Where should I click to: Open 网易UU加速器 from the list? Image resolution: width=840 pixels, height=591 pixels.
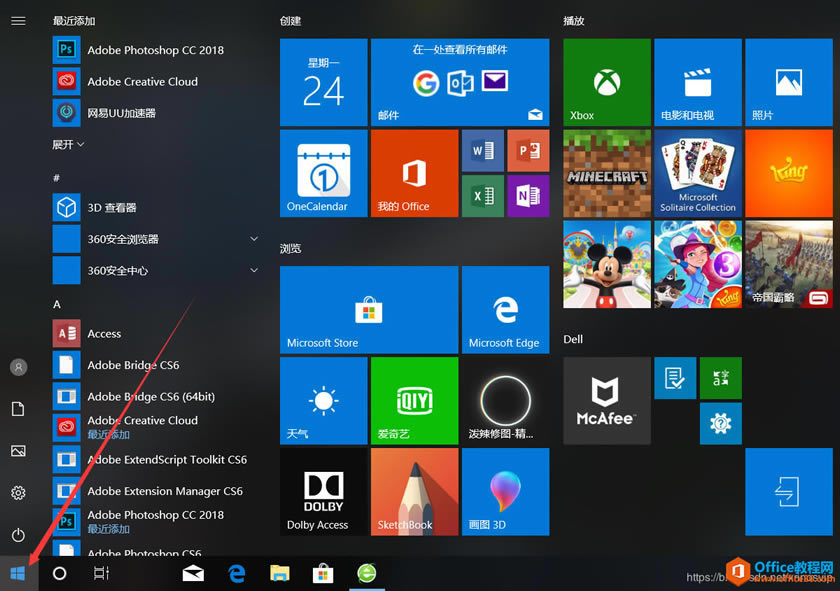pyautogui.click(x=156, y=113)
